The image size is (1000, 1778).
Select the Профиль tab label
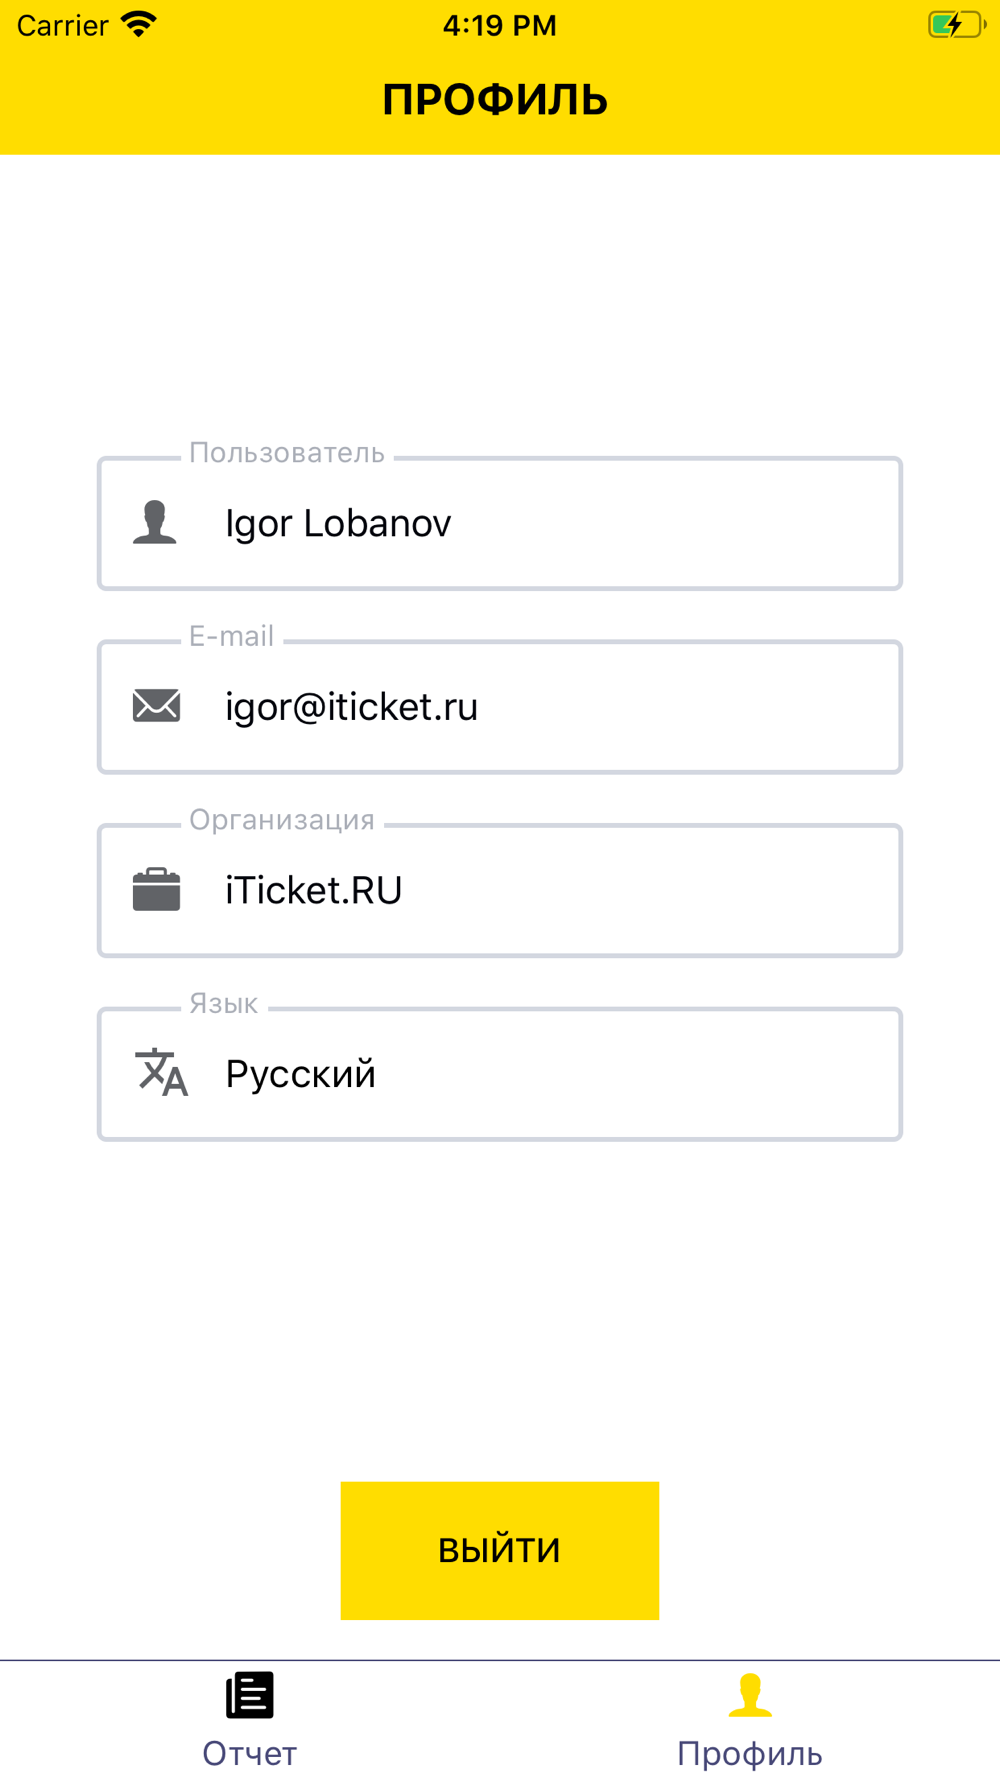click(750, 1754)
